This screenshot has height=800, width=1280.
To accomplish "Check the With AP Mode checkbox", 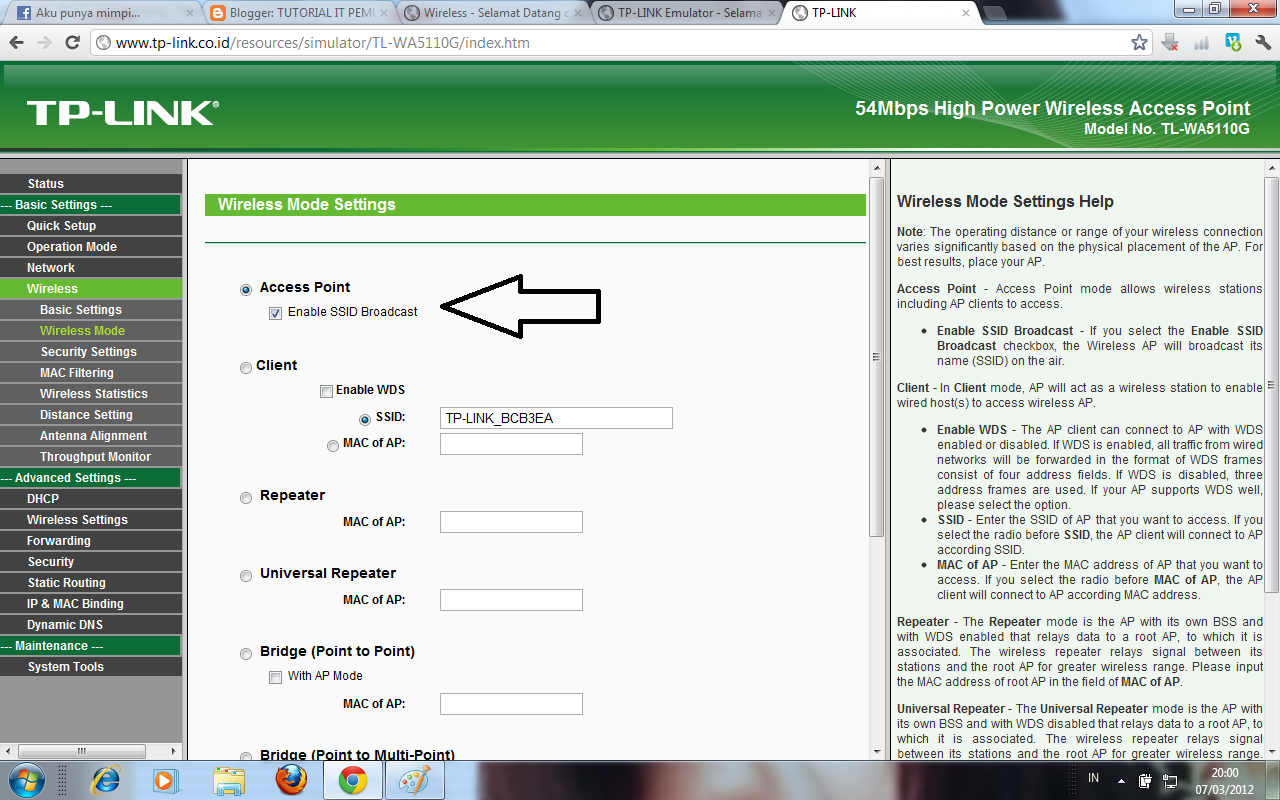I will (275, 677).
